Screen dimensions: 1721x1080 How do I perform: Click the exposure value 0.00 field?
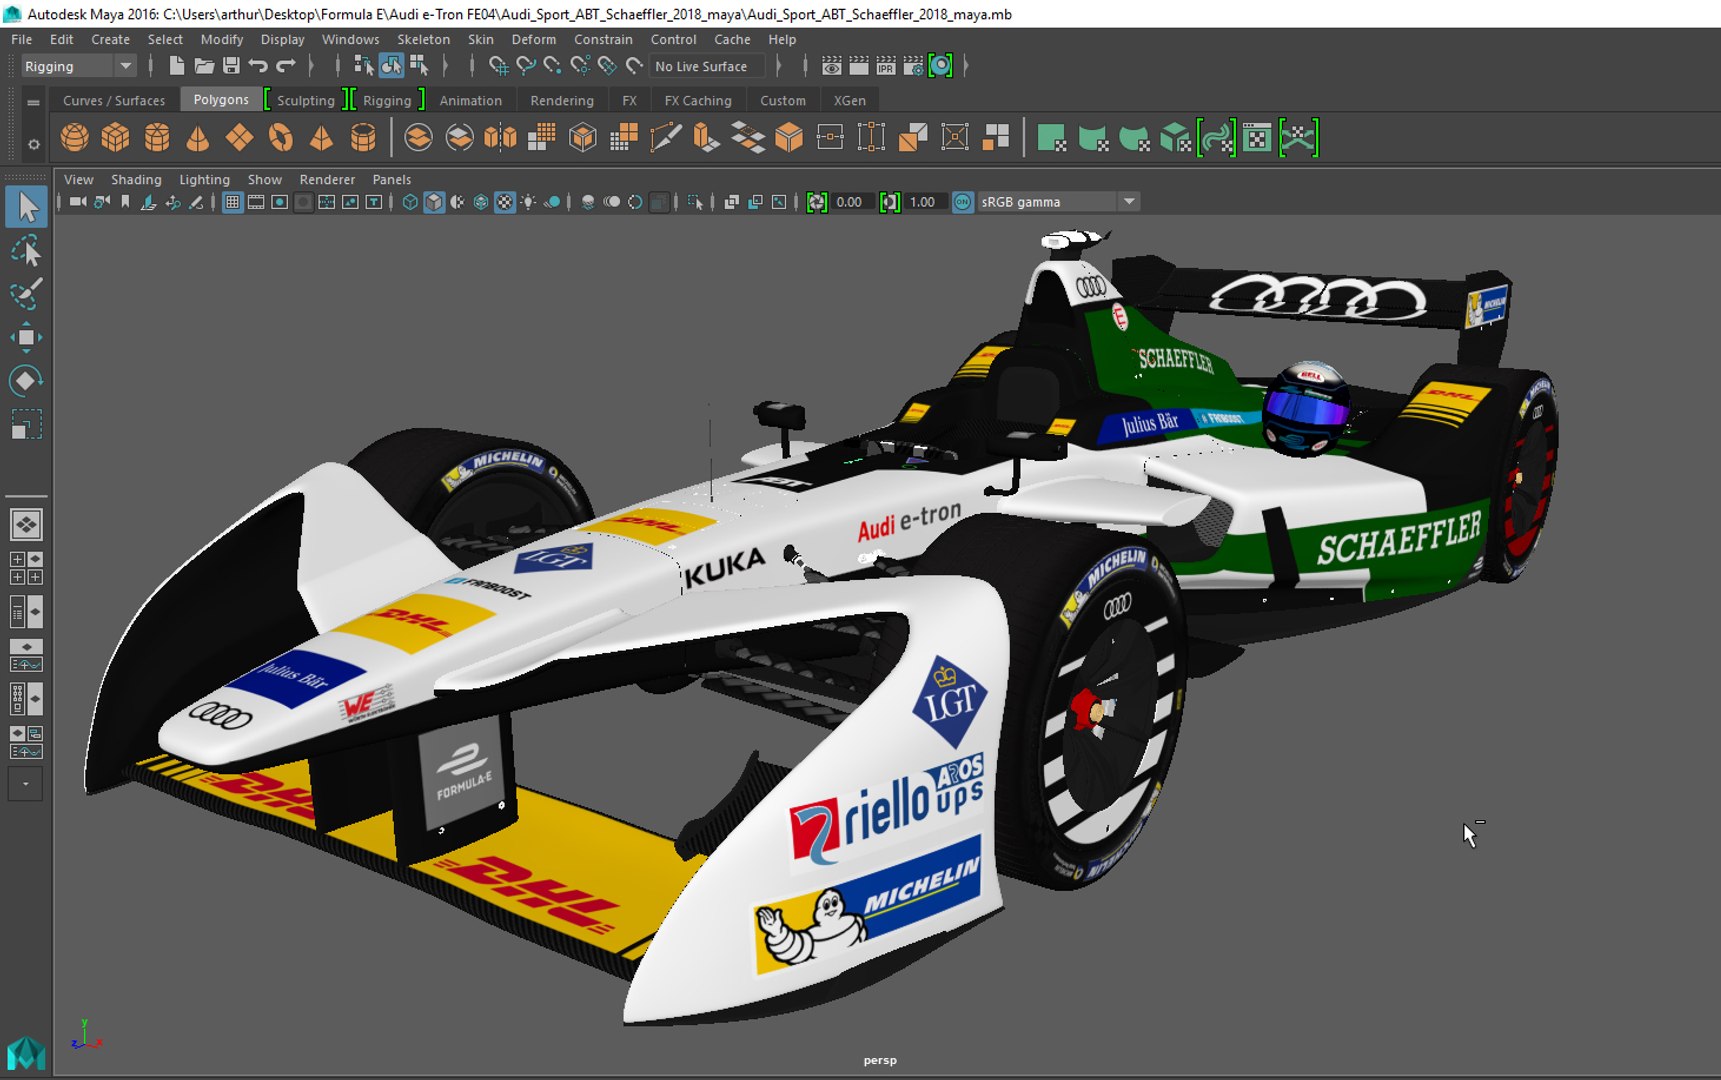[852, 202]
